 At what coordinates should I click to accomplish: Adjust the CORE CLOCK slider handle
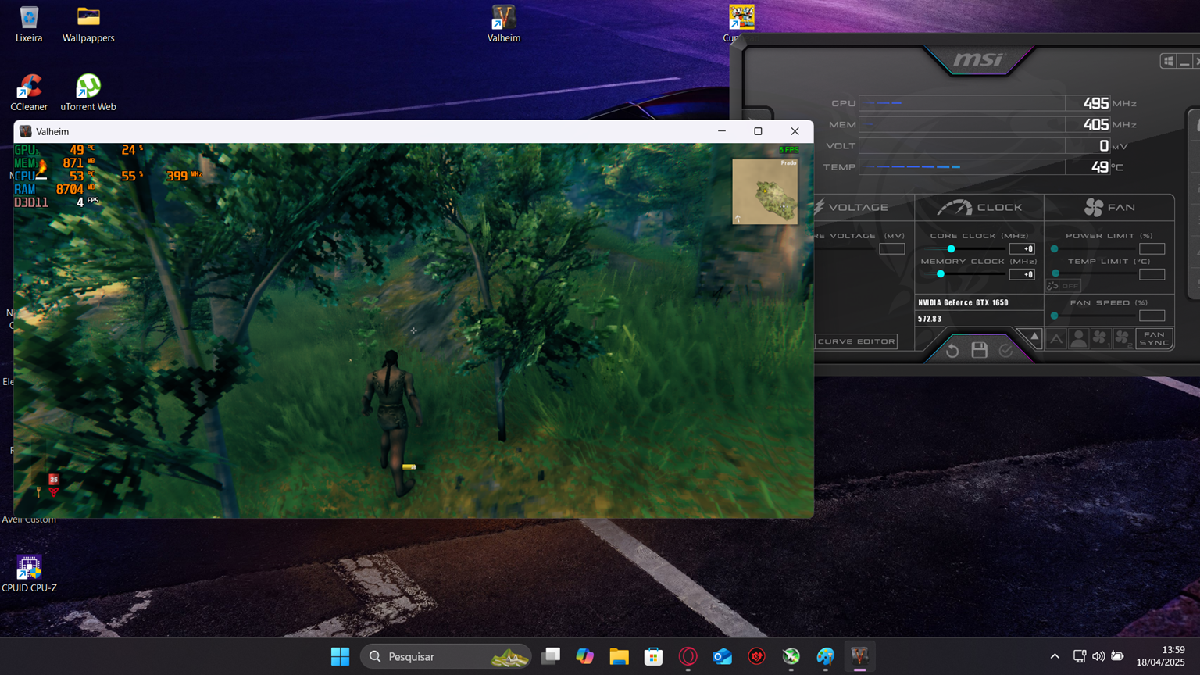click(x=951, y=248)
